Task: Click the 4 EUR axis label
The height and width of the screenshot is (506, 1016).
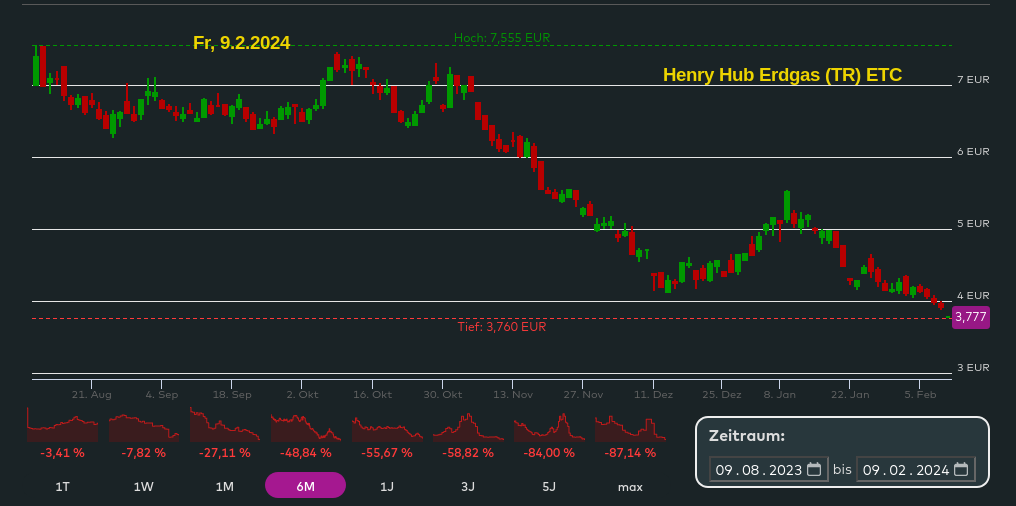Action: tap(973, 295)
